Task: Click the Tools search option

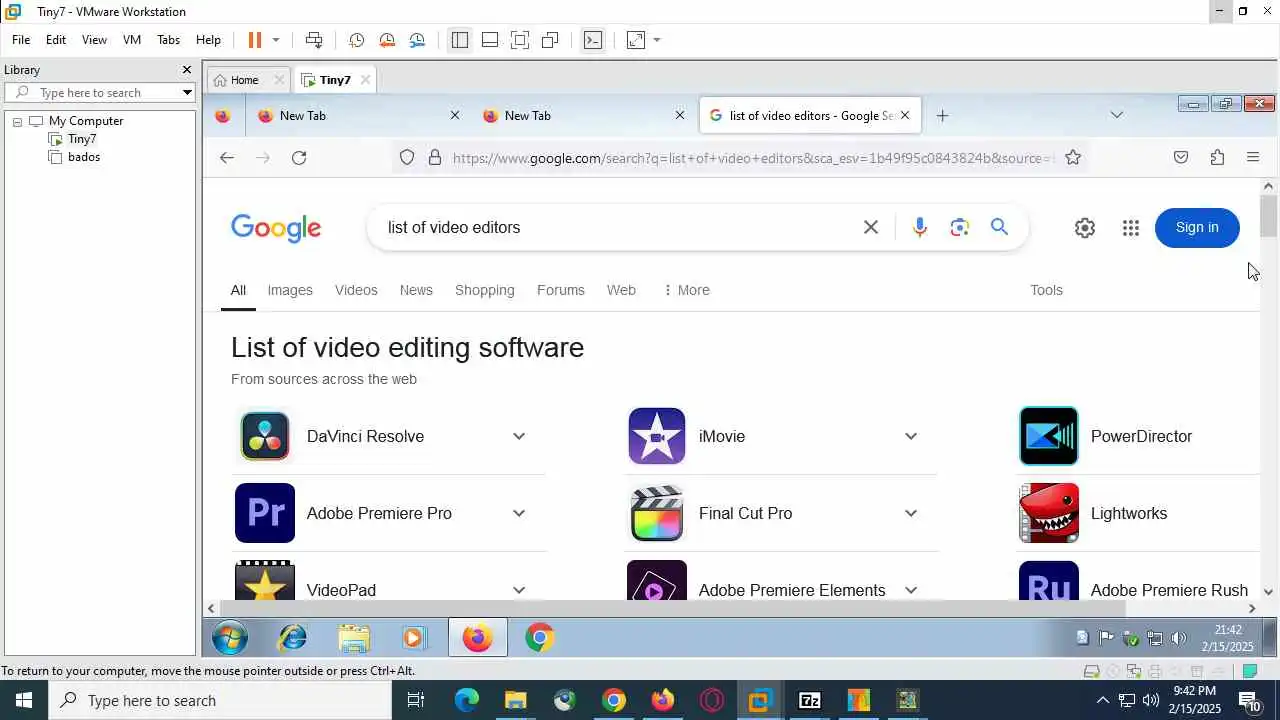Action: [1046, 290]
